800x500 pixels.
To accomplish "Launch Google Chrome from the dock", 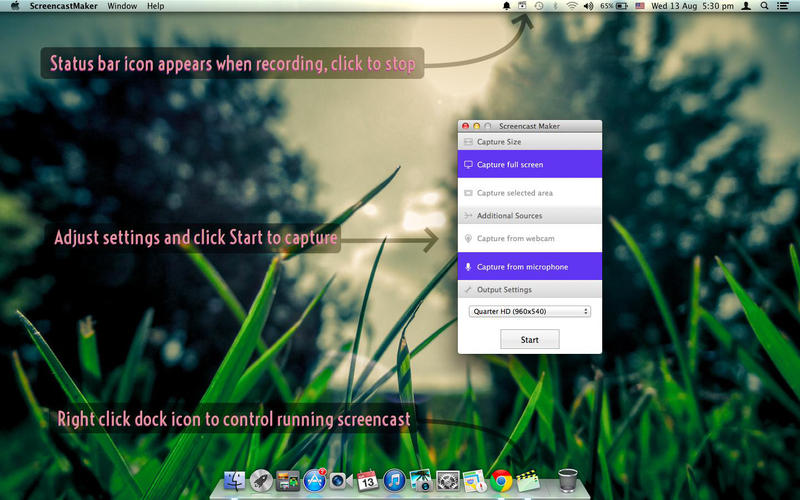I will [501, 480].
